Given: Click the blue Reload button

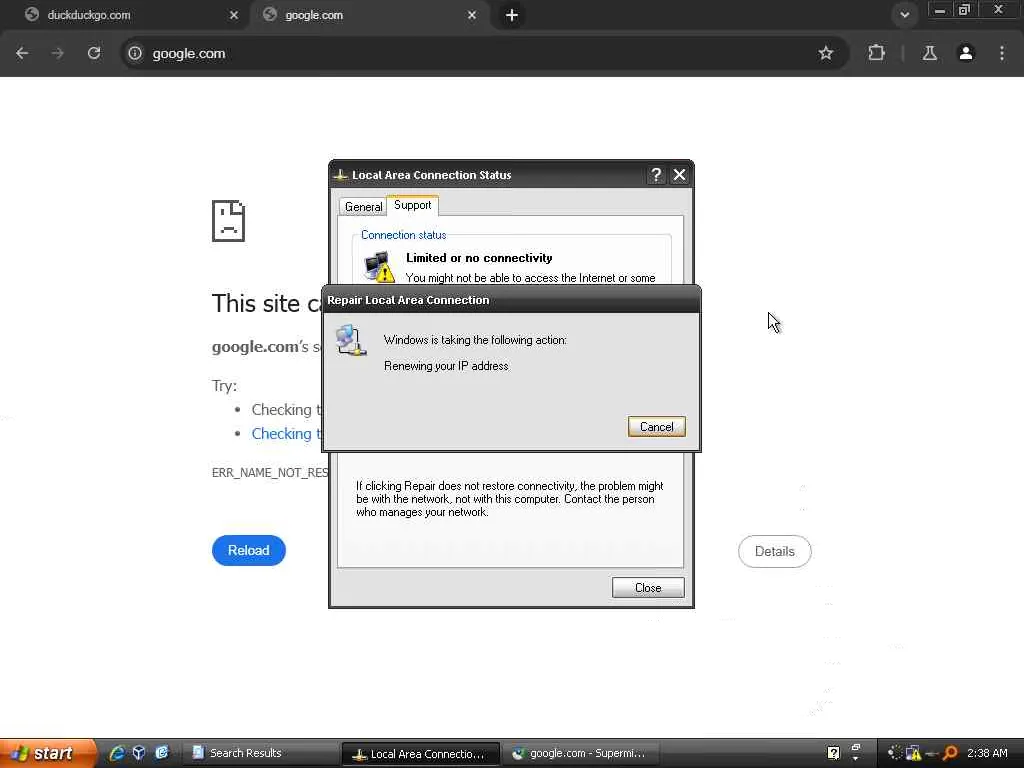Looking at the screenshot, I should [249, 551].
